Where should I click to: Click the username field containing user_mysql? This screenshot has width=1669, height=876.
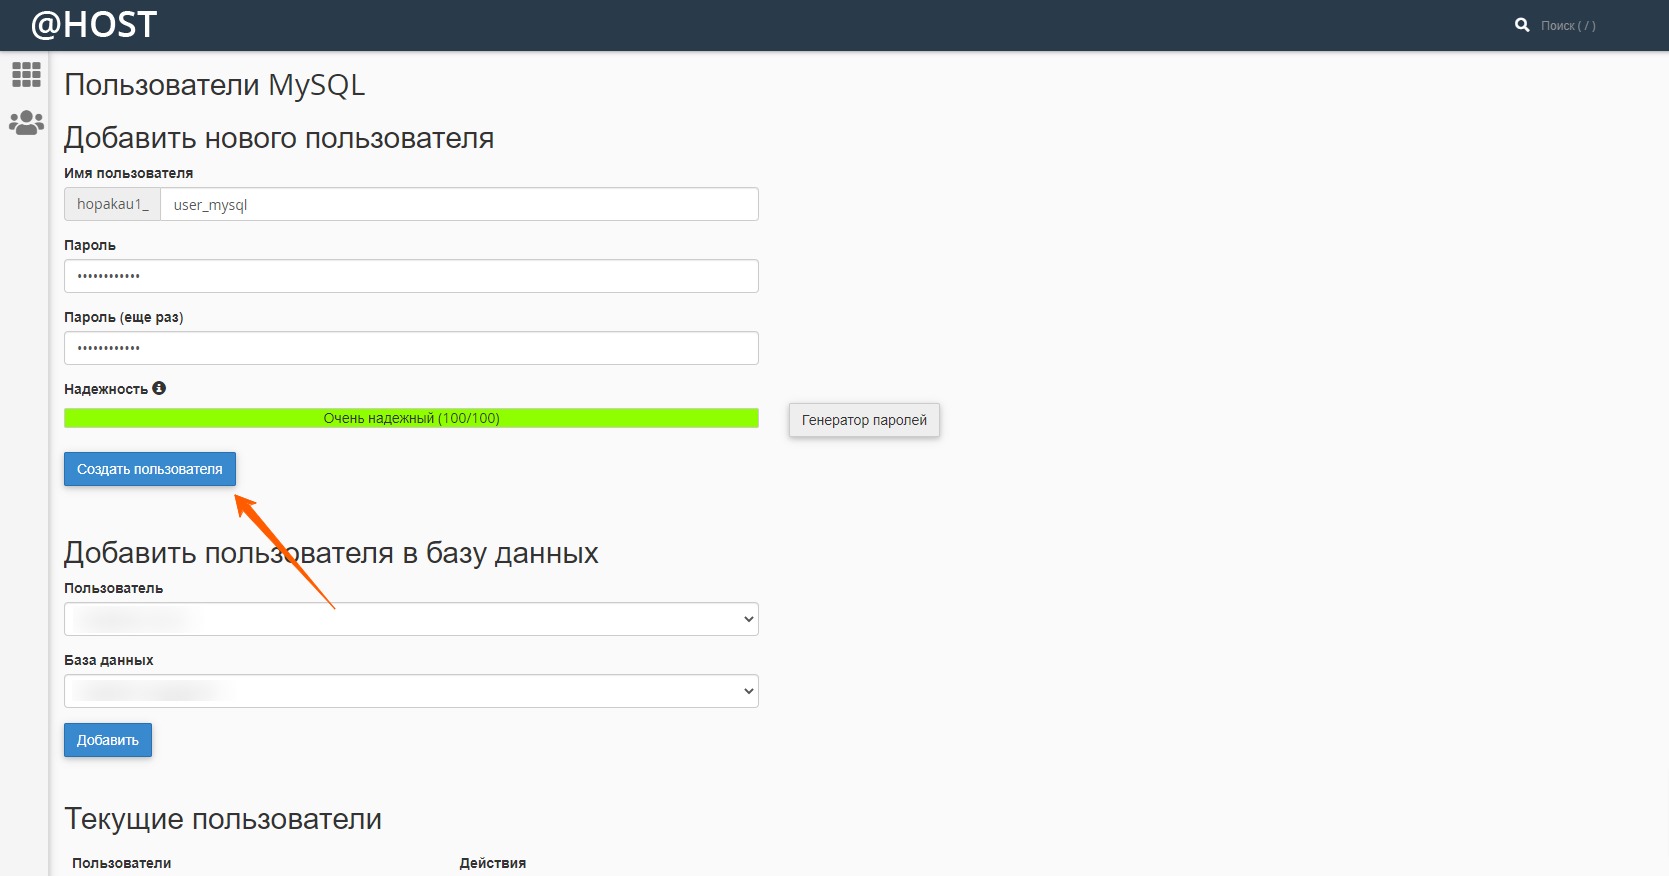pos(459,204)
